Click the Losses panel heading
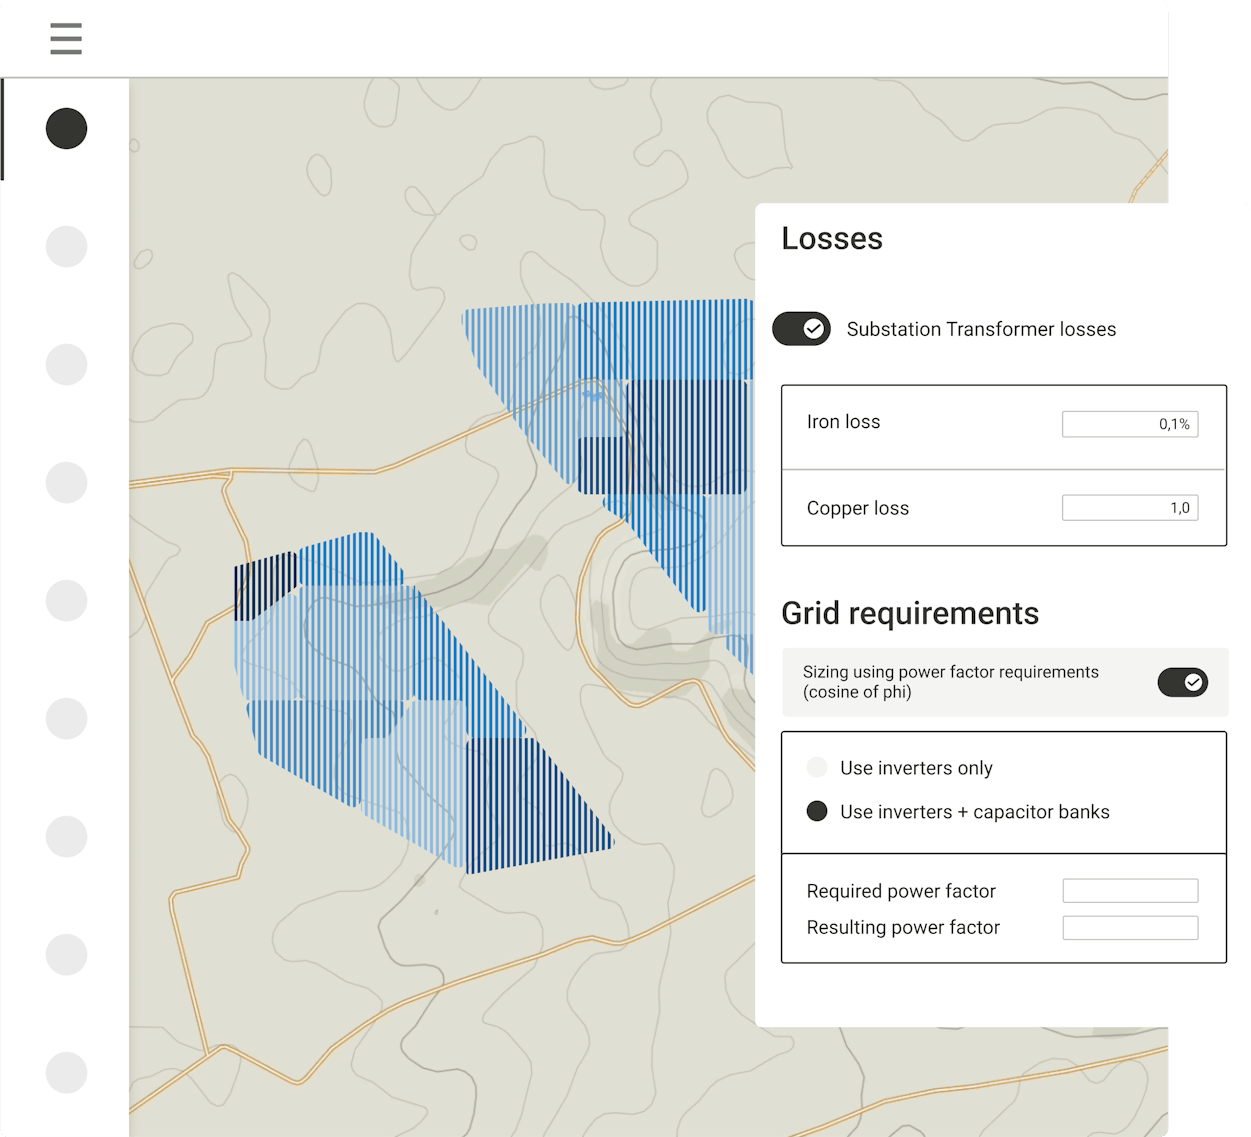The width and height of the screenshot is (1251, 1137). coord(832,239)
